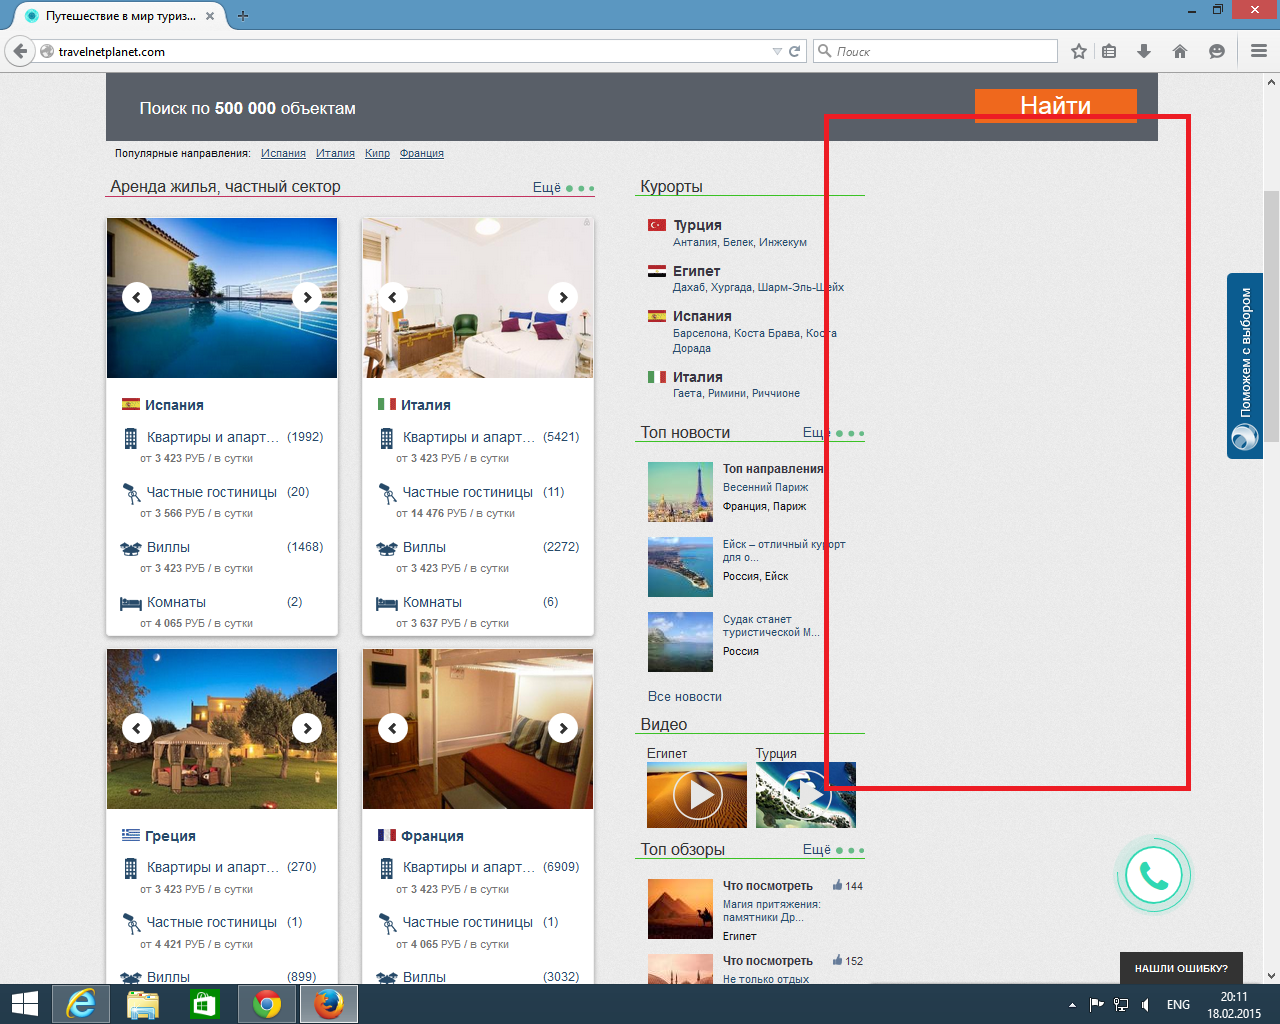Click the green phone callback icon
Viewport: 1280px width, 1024px height.
tap(1153, 876)
